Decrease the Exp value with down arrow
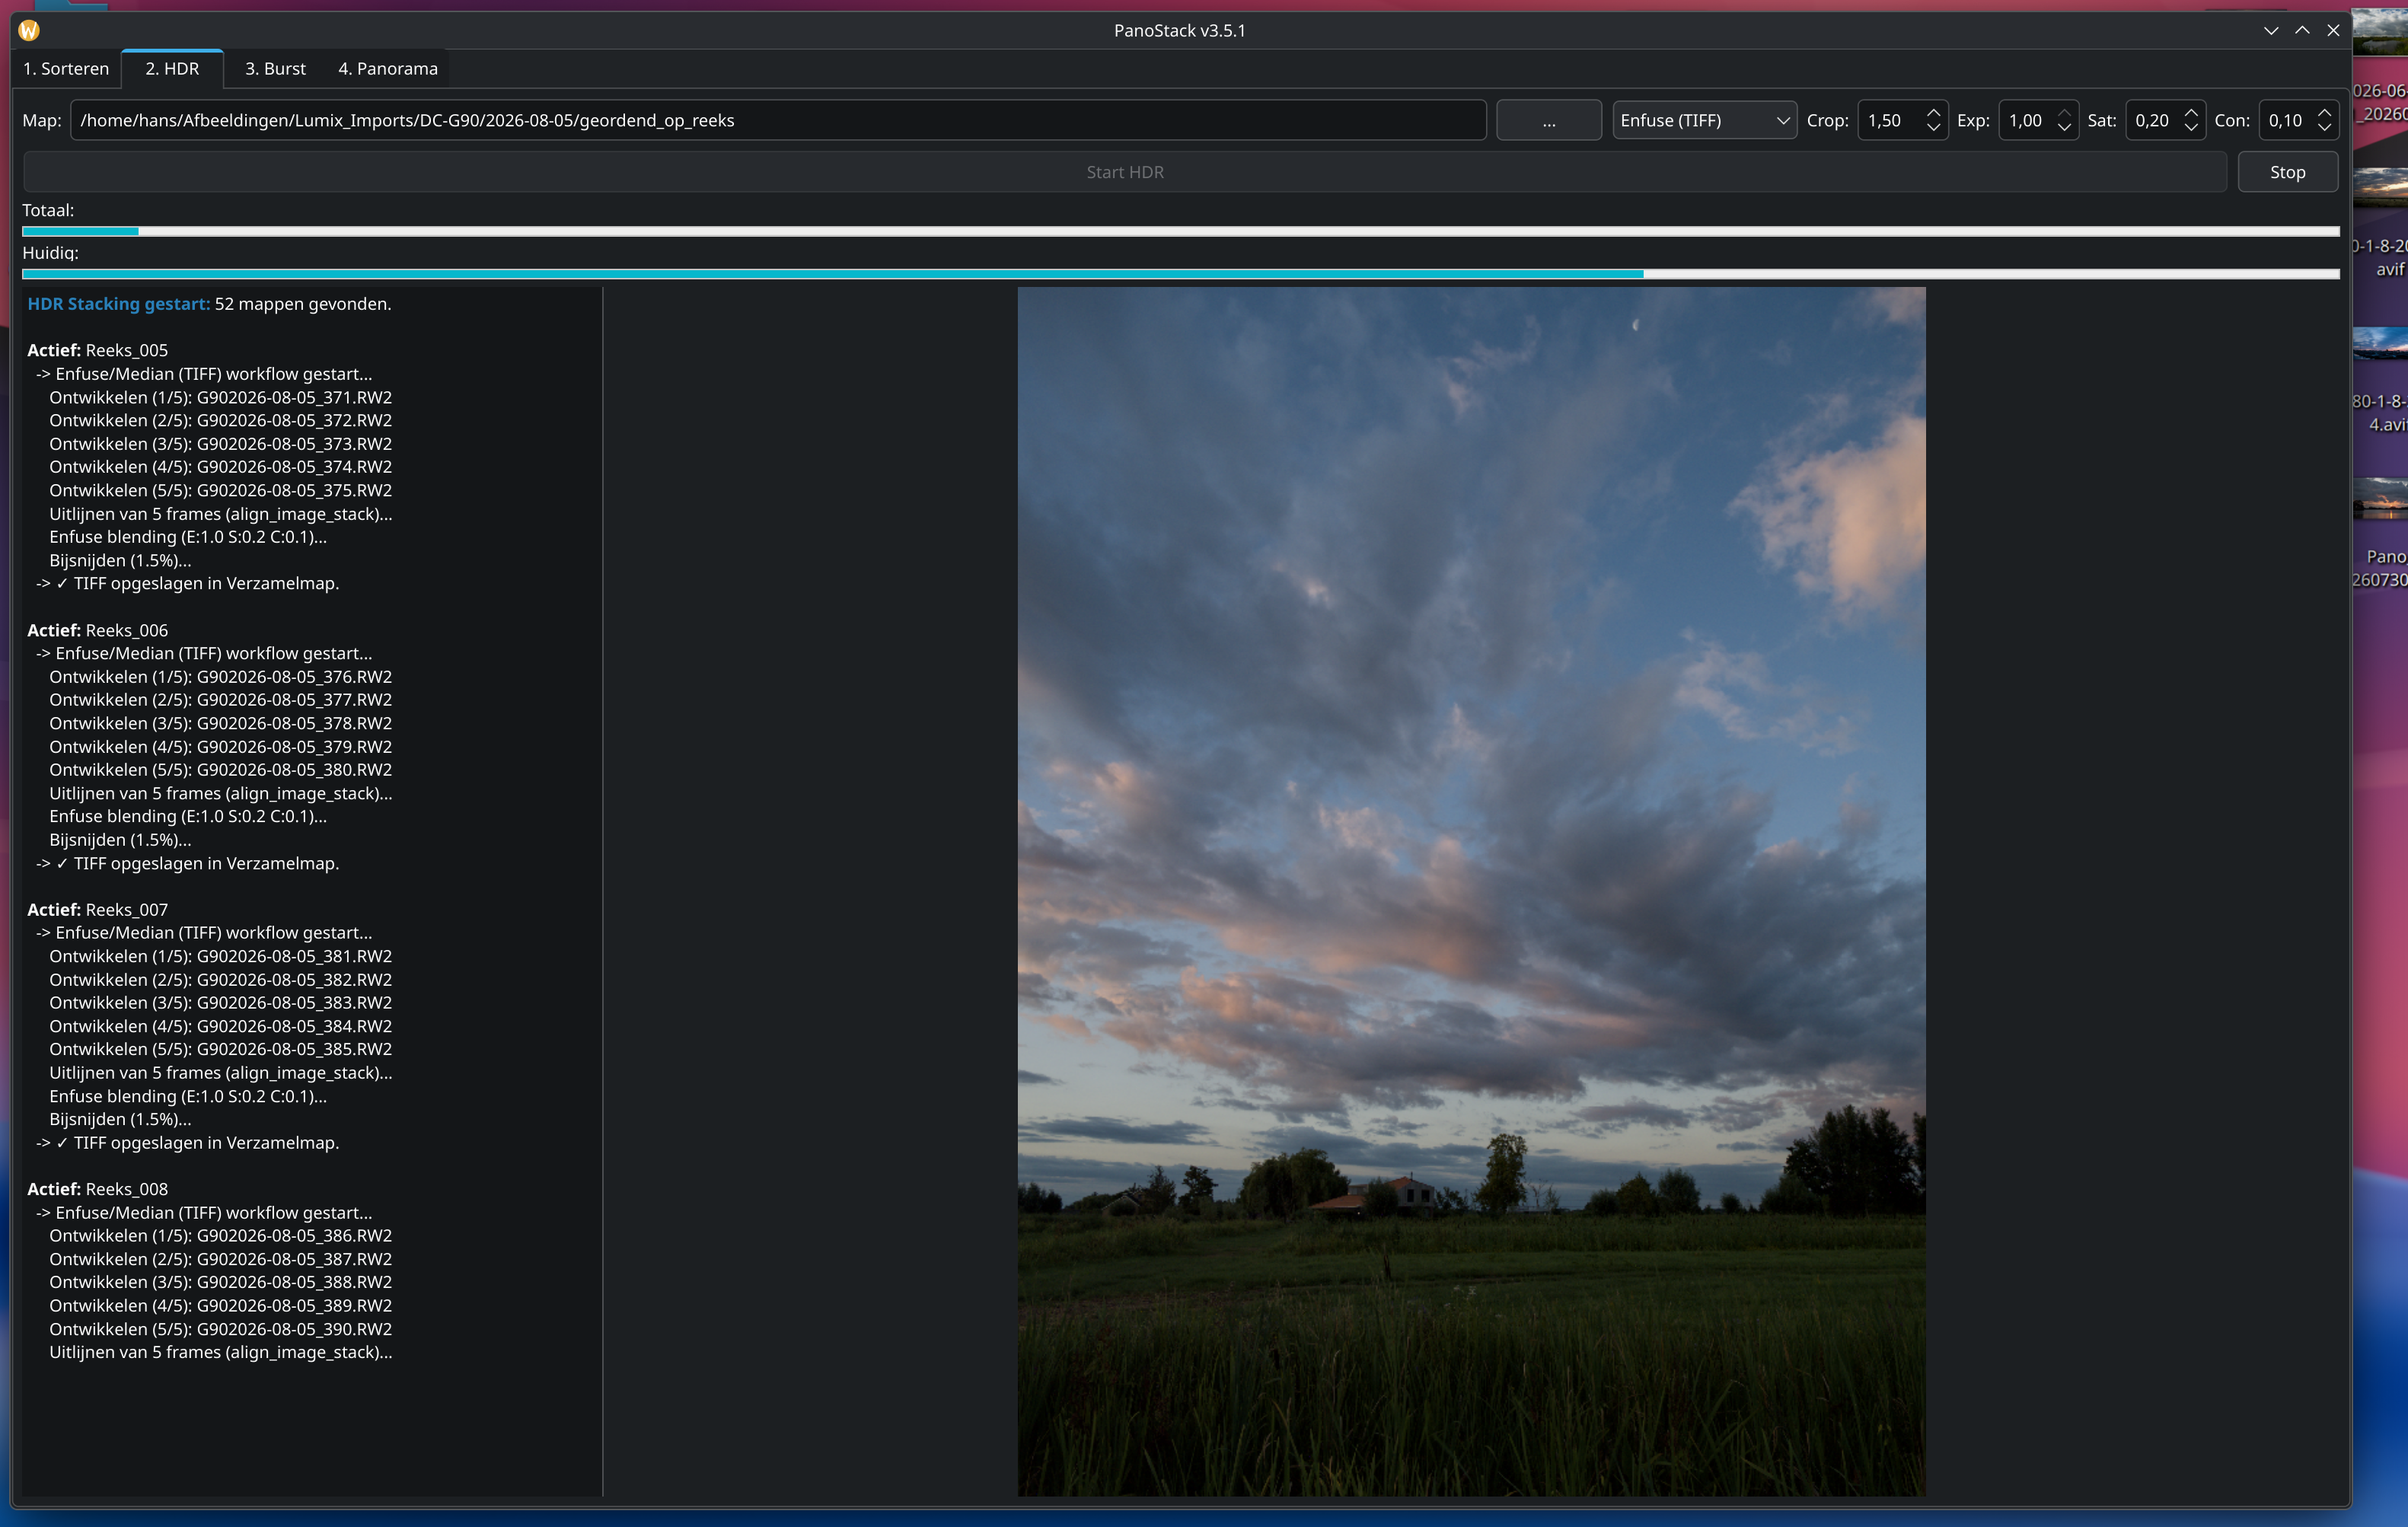This screenshot has height=1527, width=2408. coord(2064,128)
